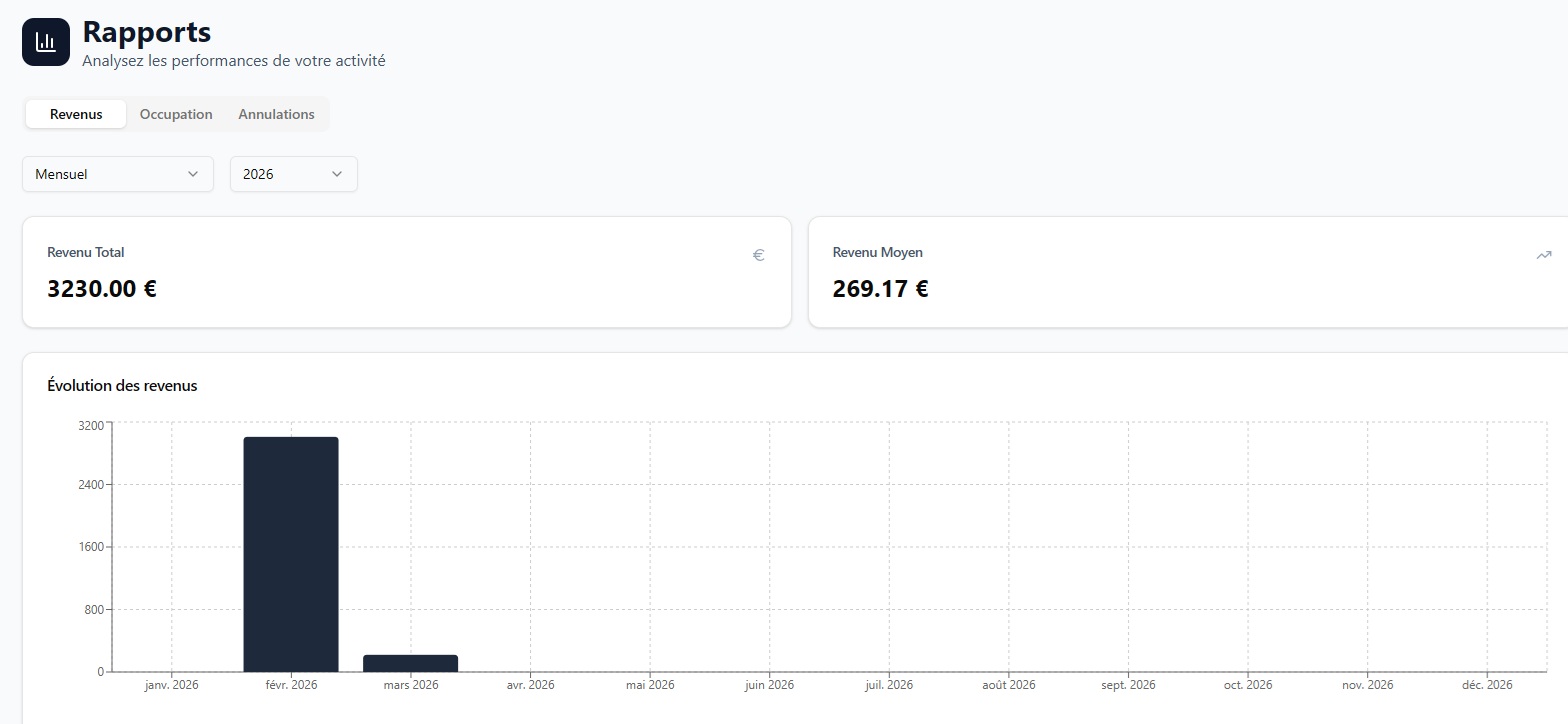Click the 3200 y-axis label

tap(90, 425)
